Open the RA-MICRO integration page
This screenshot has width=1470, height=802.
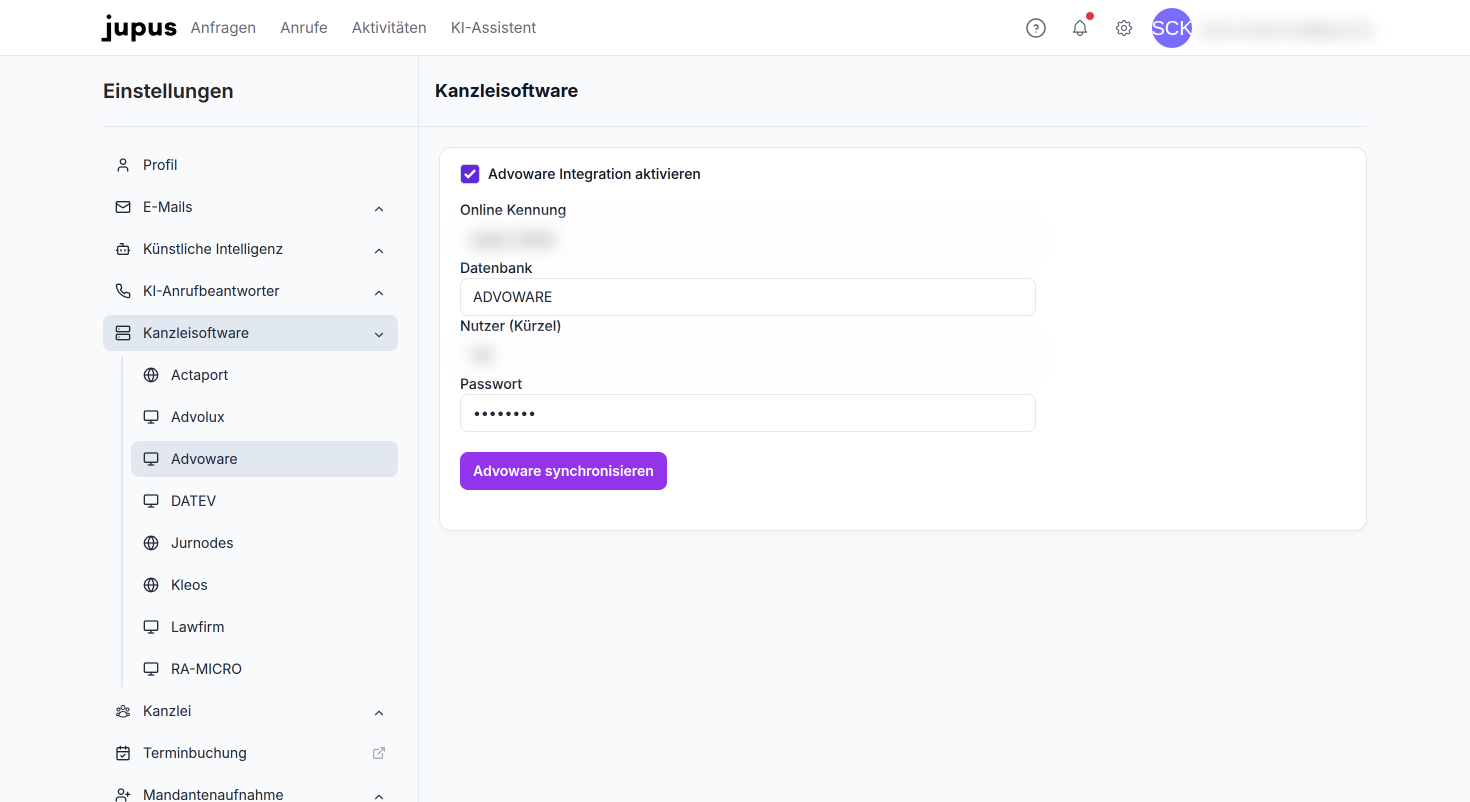click(264, 669)
